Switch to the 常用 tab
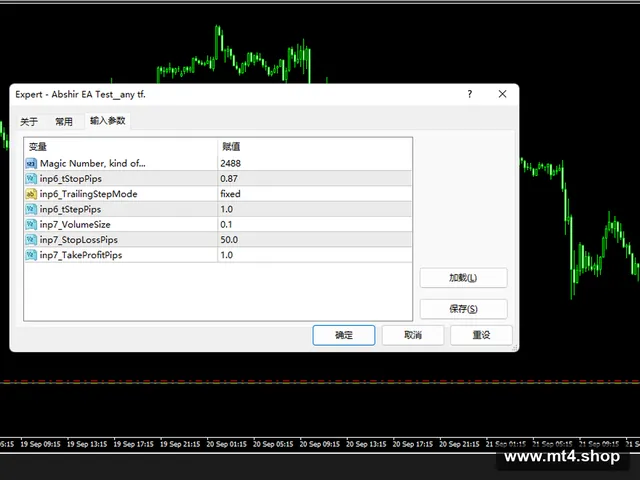 pyautogui.click(x=64, y=122)
